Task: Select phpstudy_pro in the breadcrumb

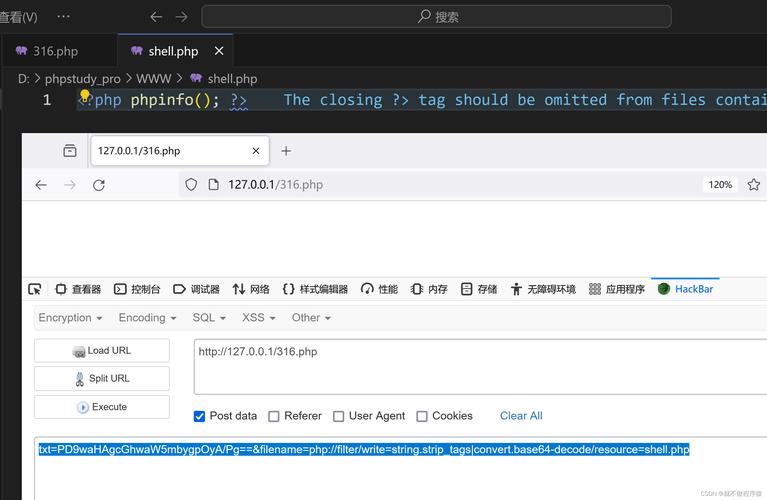Action: [82, 79]
